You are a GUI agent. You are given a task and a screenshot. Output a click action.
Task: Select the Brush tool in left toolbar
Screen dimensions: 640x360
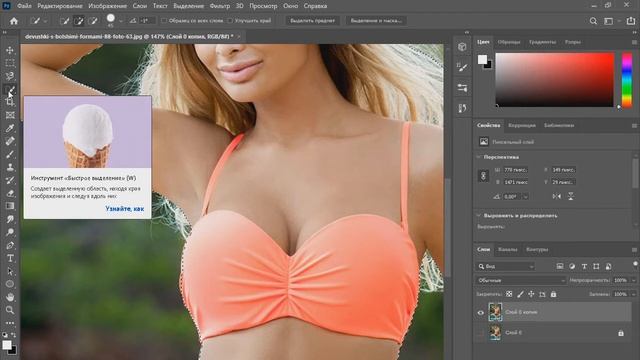click(10, 154)
